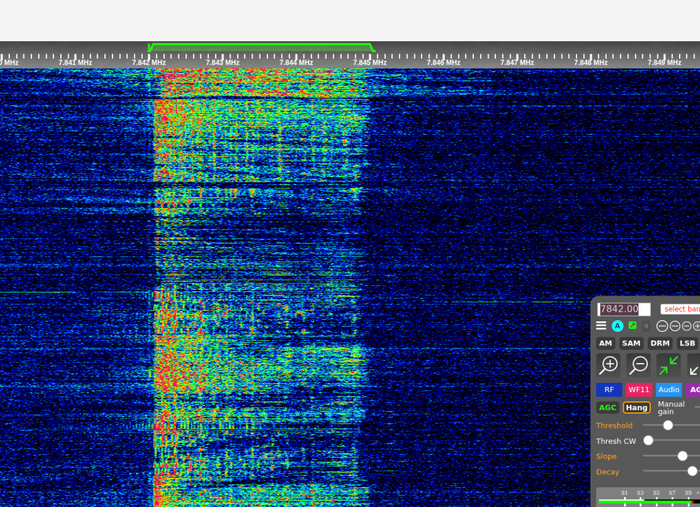Switch to the Audio tab
The width and height of the screenshot is (700, 507).
[668, 390]
